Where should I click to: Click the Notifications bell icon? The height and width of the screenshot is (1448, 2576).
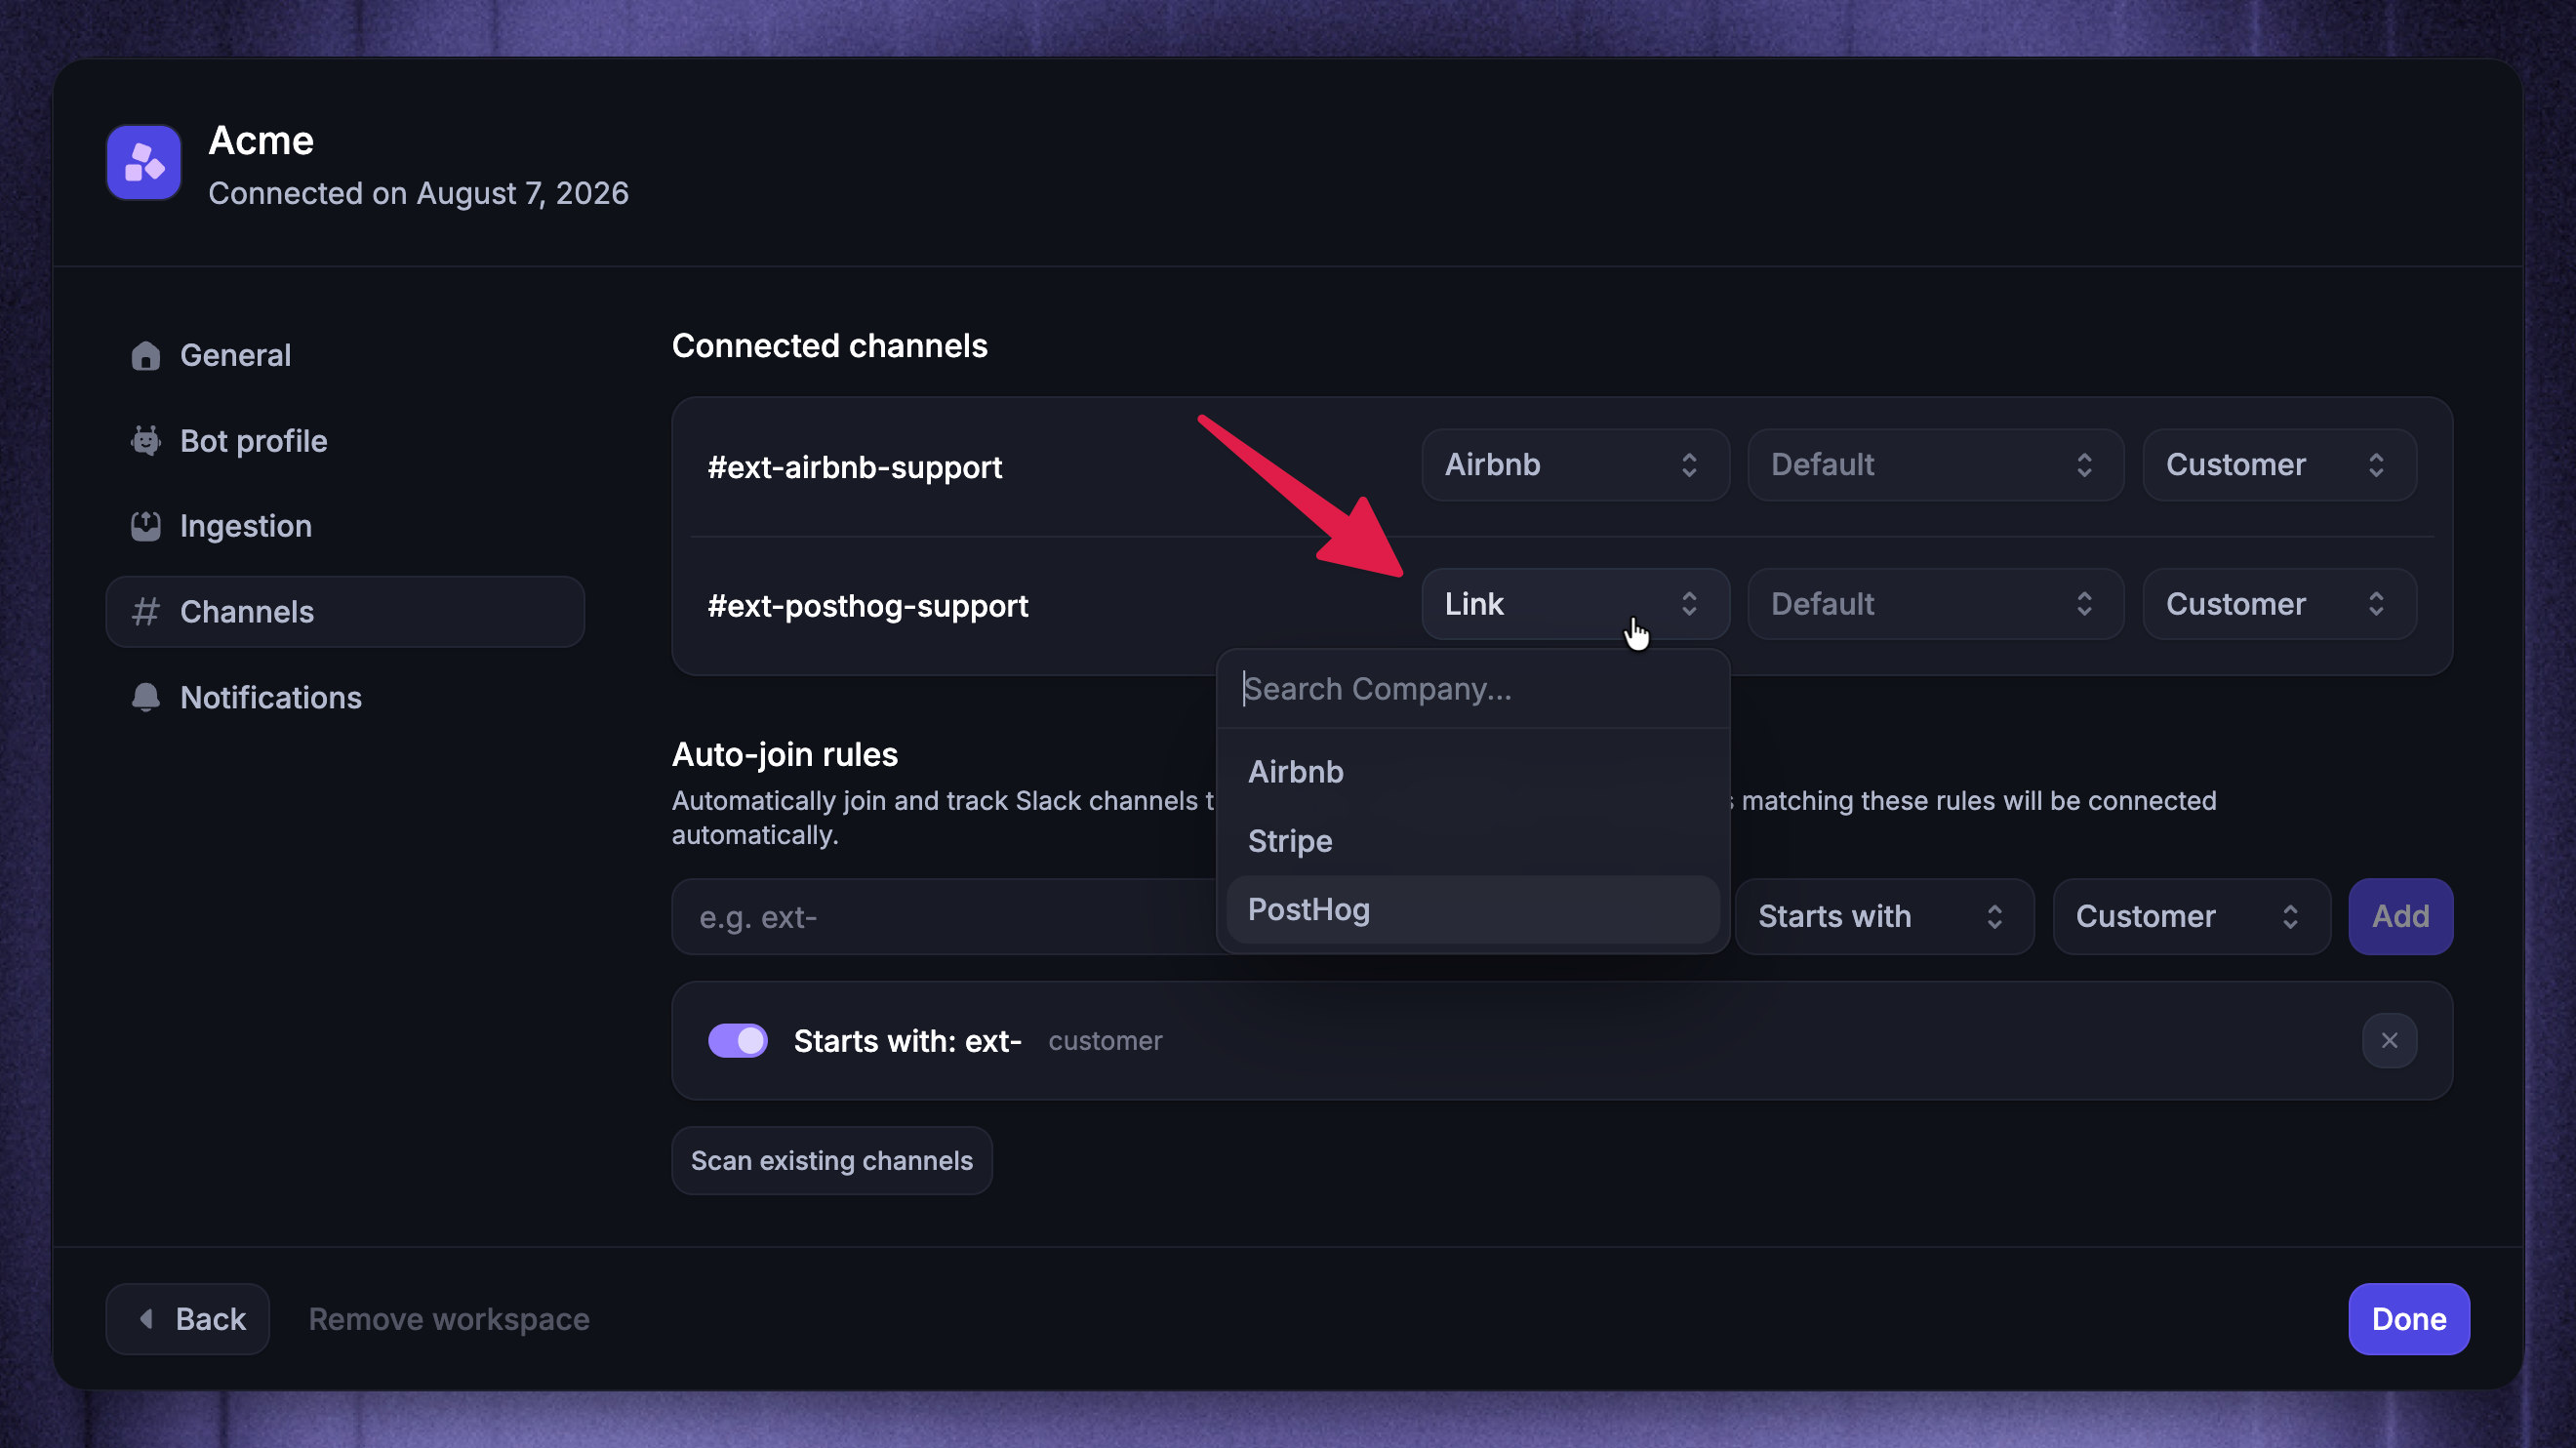click(x=146, y=697)
